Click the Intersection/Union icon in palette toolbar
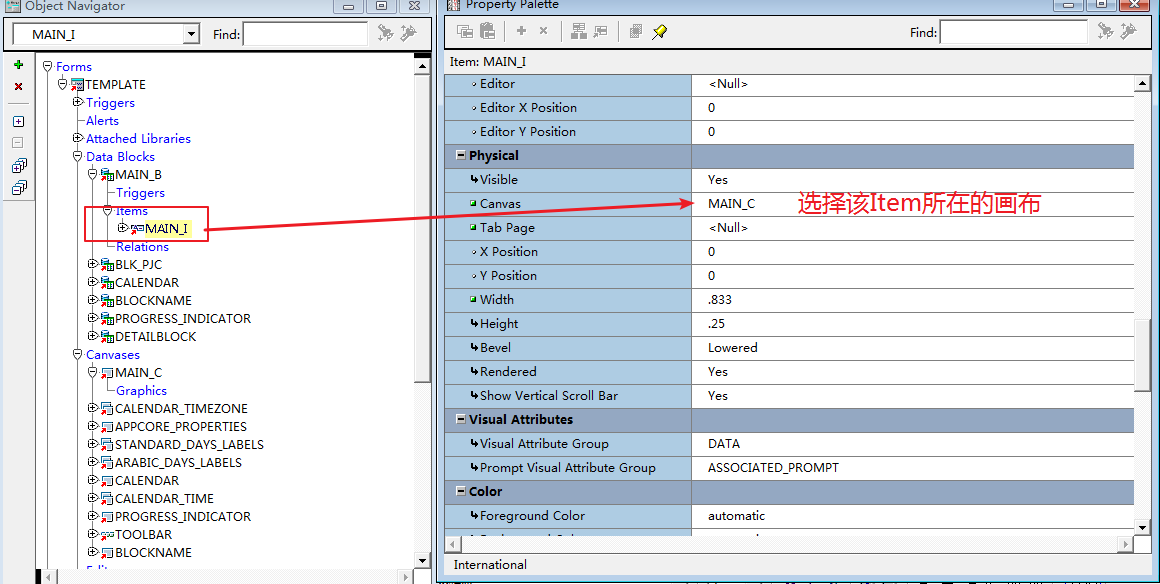This screenshot has height=584, width=1160. coord(635,31)
